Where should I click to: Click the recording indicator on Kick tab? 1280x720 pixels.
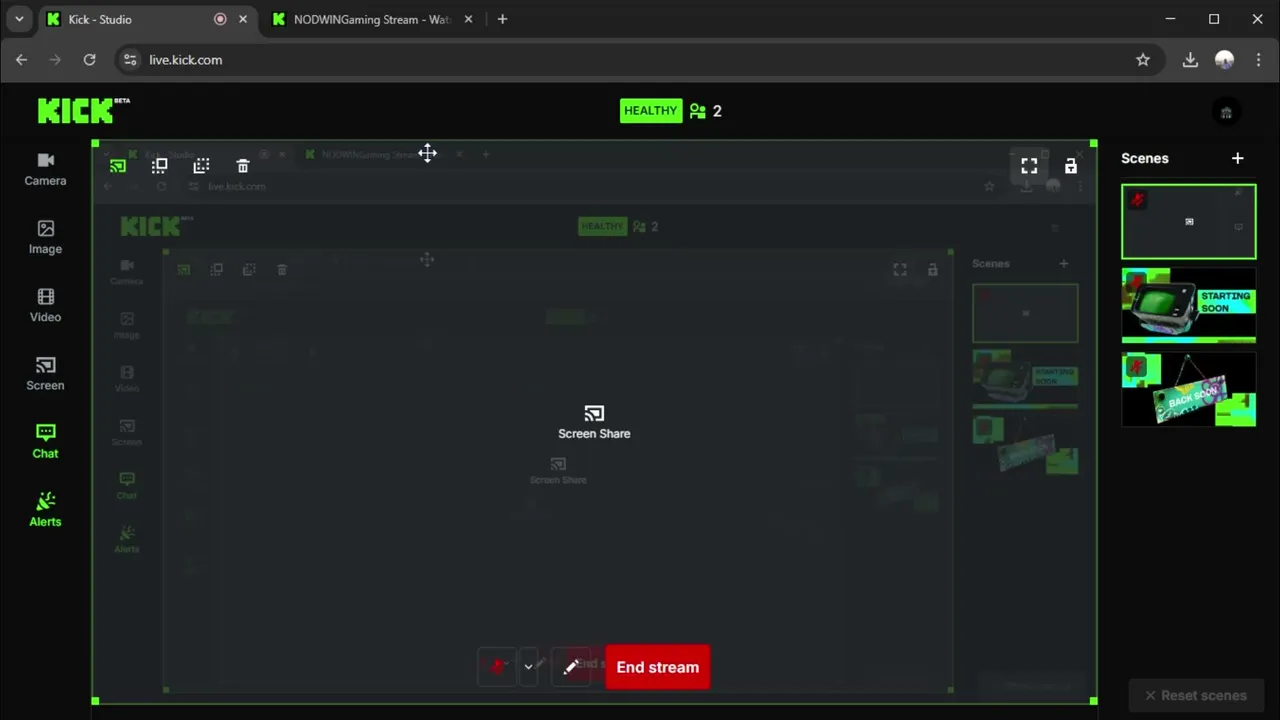pos(220,19)
